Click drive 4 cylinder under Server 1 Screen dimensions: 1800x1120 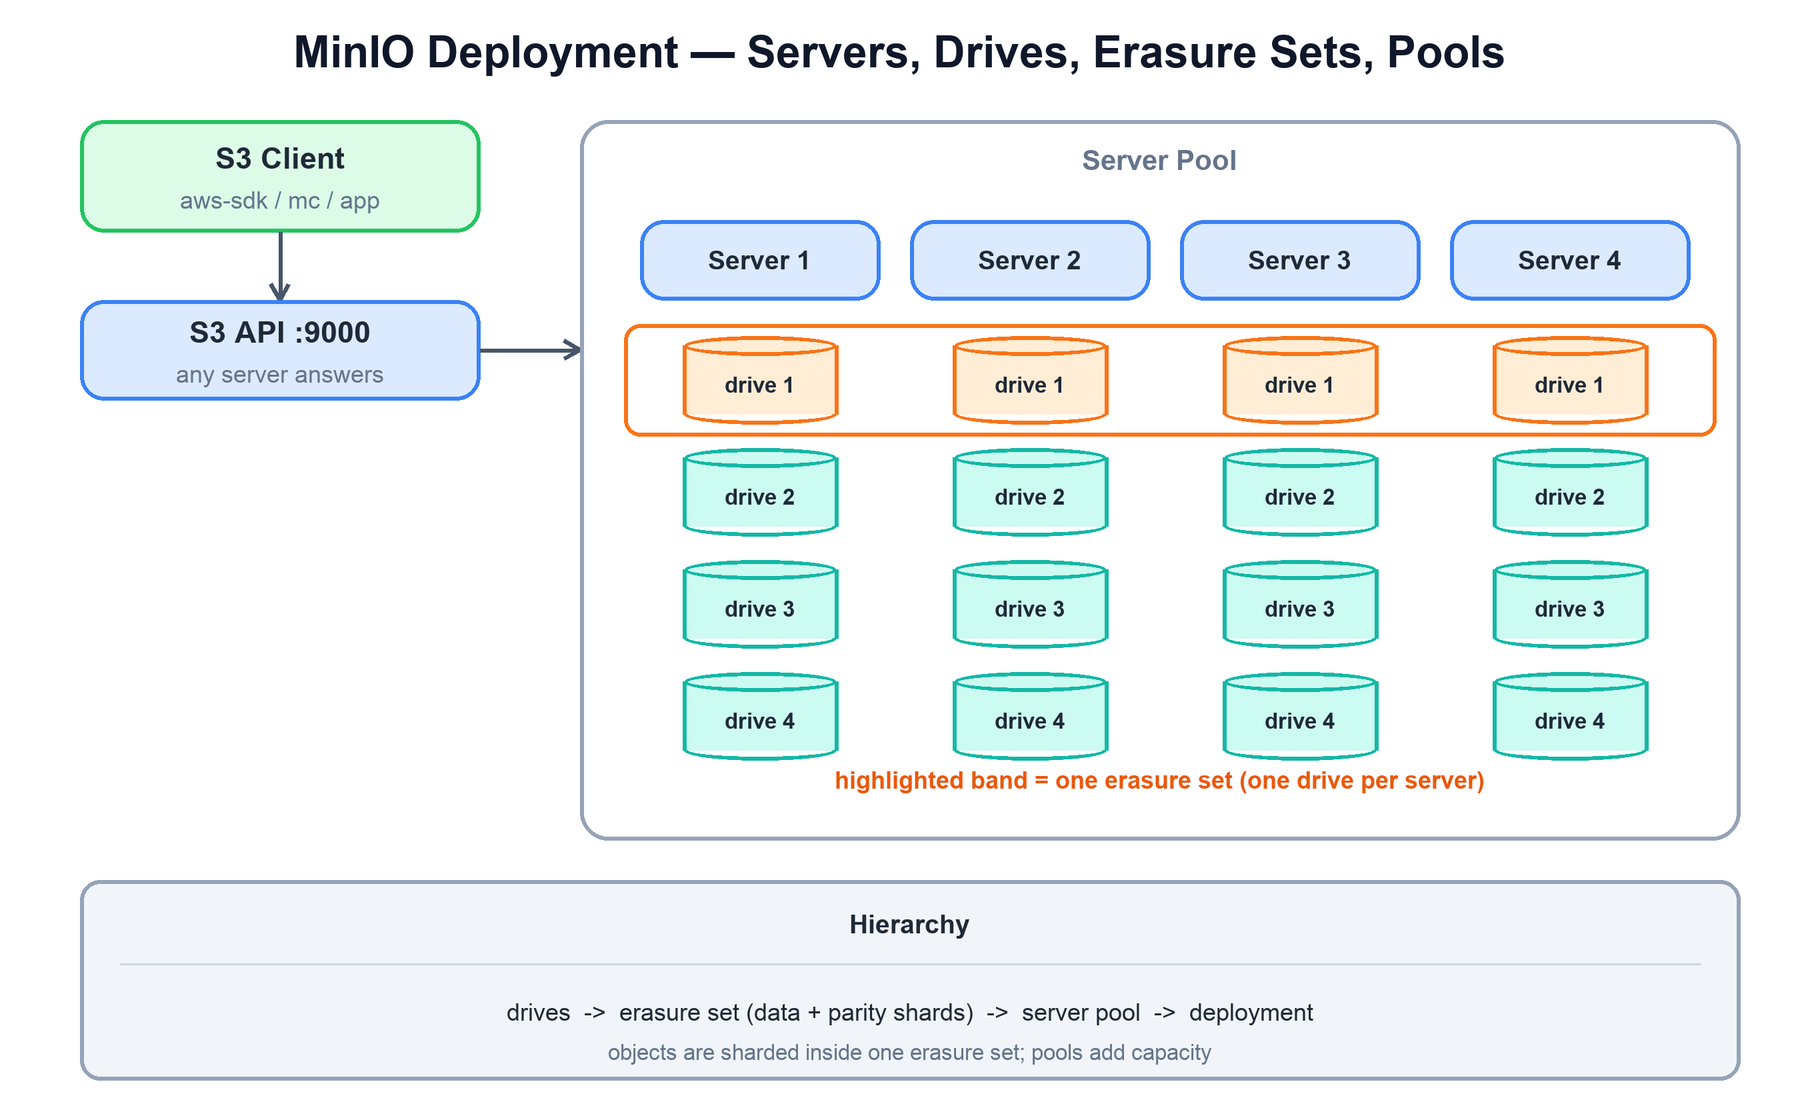click(x=760, y=717)
